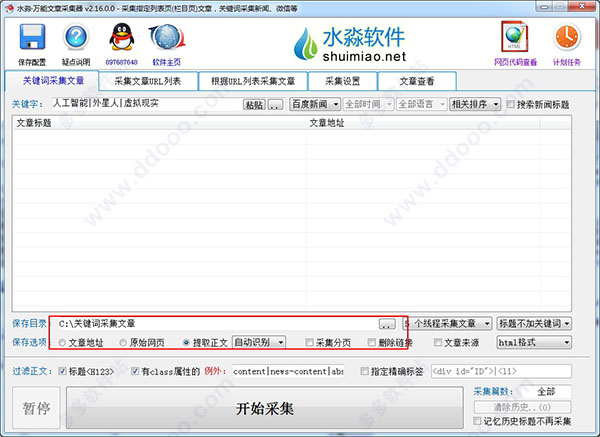Open the 疑点说明 help icon
The width and height of the screenshot is (600, 437).
click(75, 39)
